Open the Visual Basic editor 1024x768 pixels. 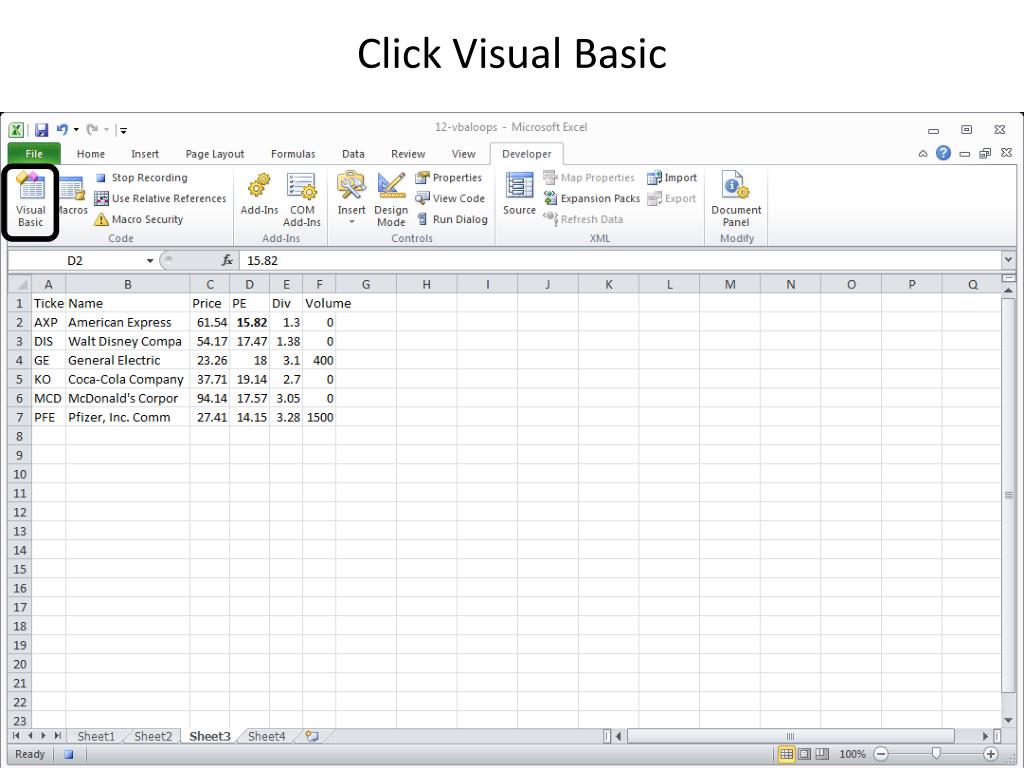click(31, 201)
